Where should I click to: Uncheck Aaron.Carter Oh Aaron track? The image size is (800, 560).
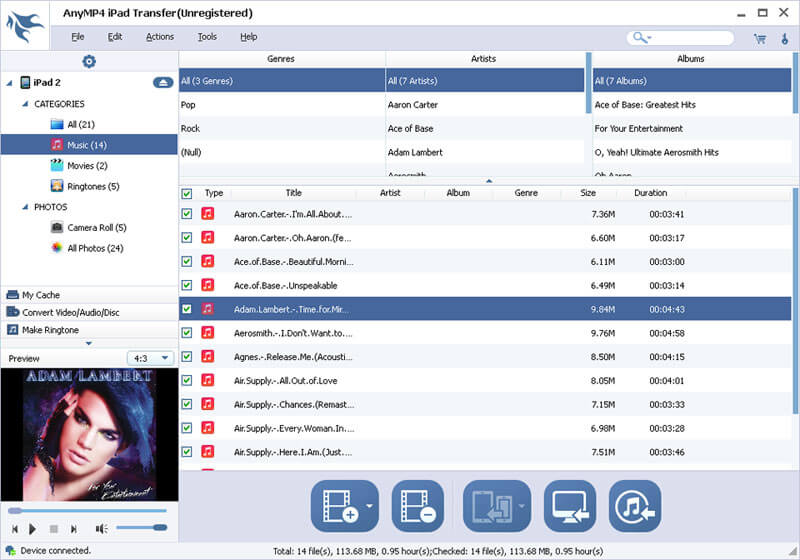click(187, 238)
